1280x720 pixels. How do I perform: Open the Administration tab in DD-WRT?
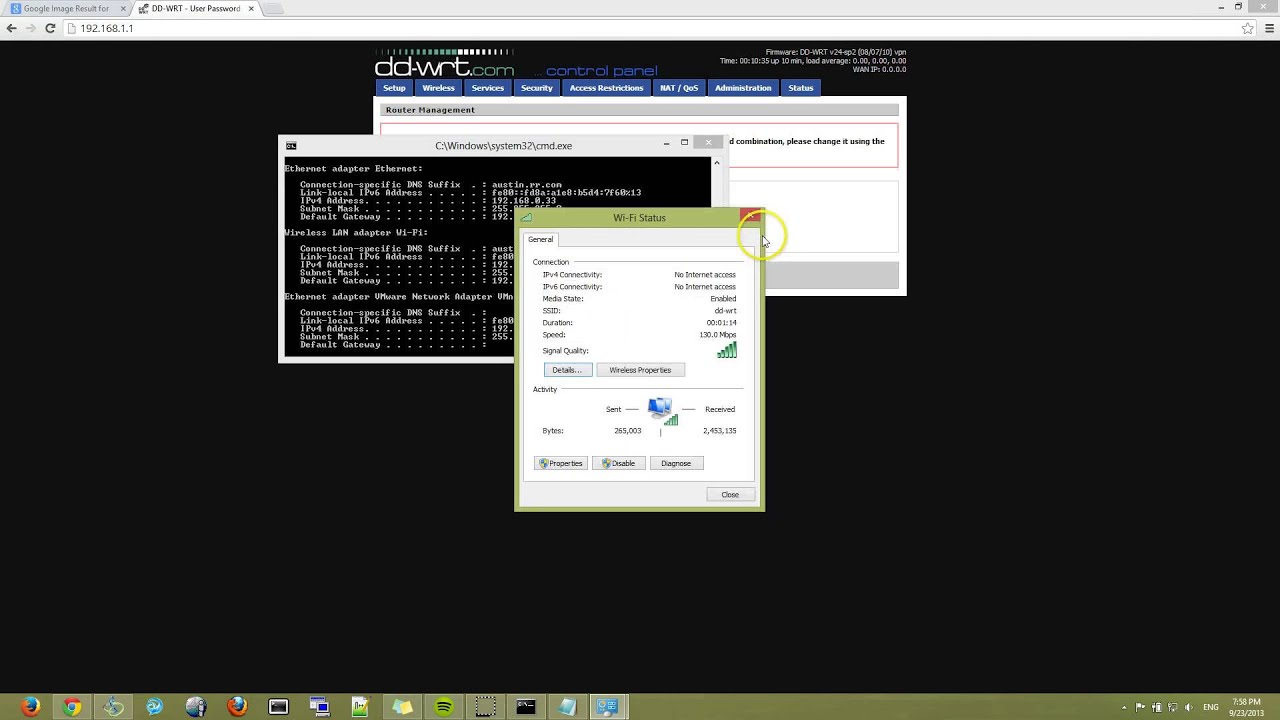click(x=743, y=88)
